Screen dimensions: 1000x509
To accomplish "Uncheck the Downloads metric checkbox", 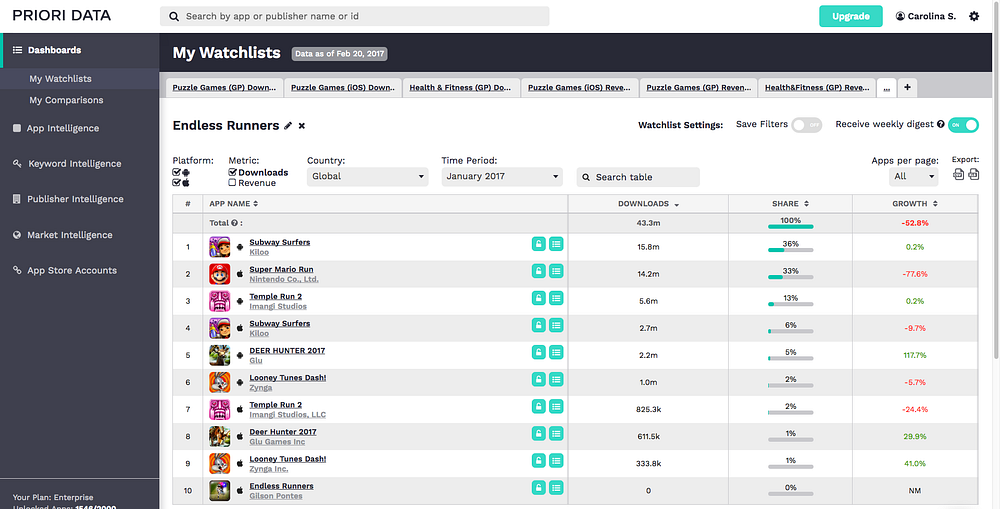I will [233, 172].
